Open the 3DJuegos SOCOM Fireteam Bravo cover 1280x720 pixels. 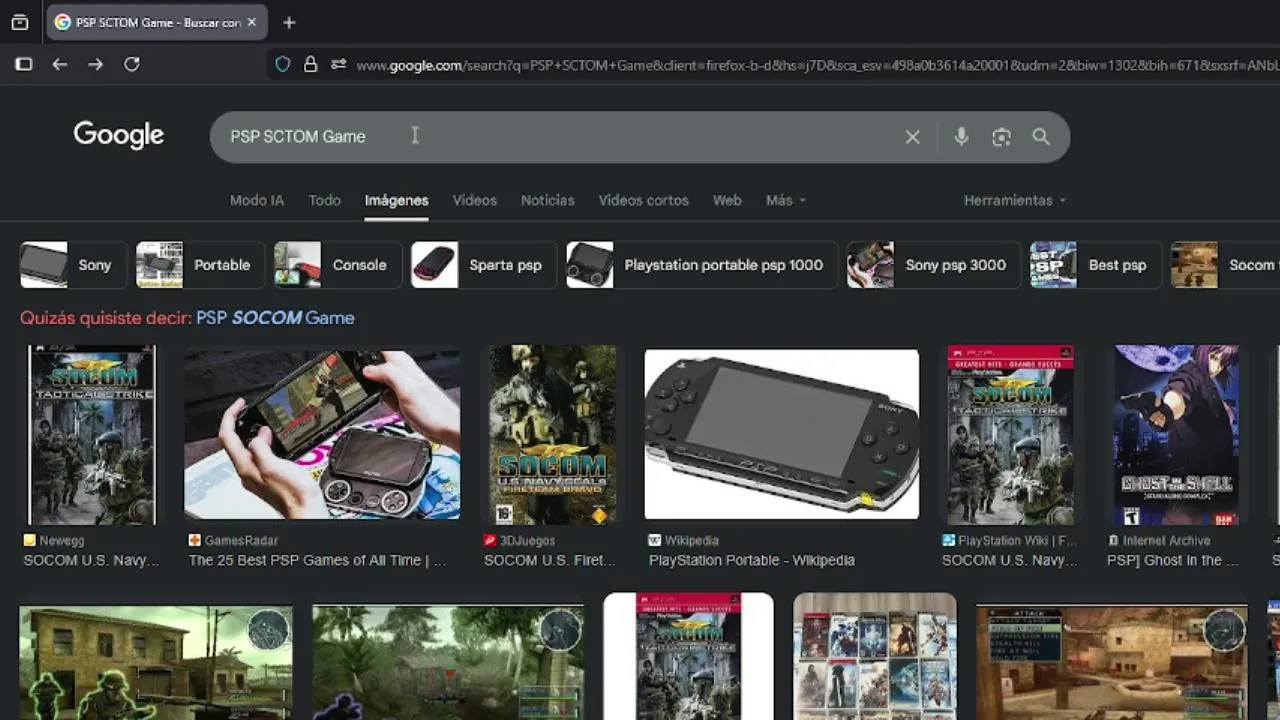coord(553,435)
